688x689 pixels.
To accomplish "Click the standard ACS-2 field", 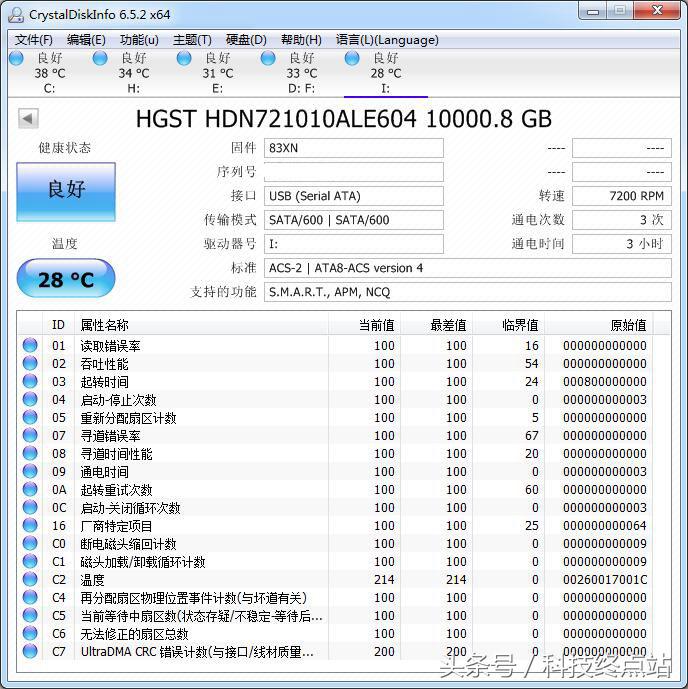I will click(x=467, y=268).
